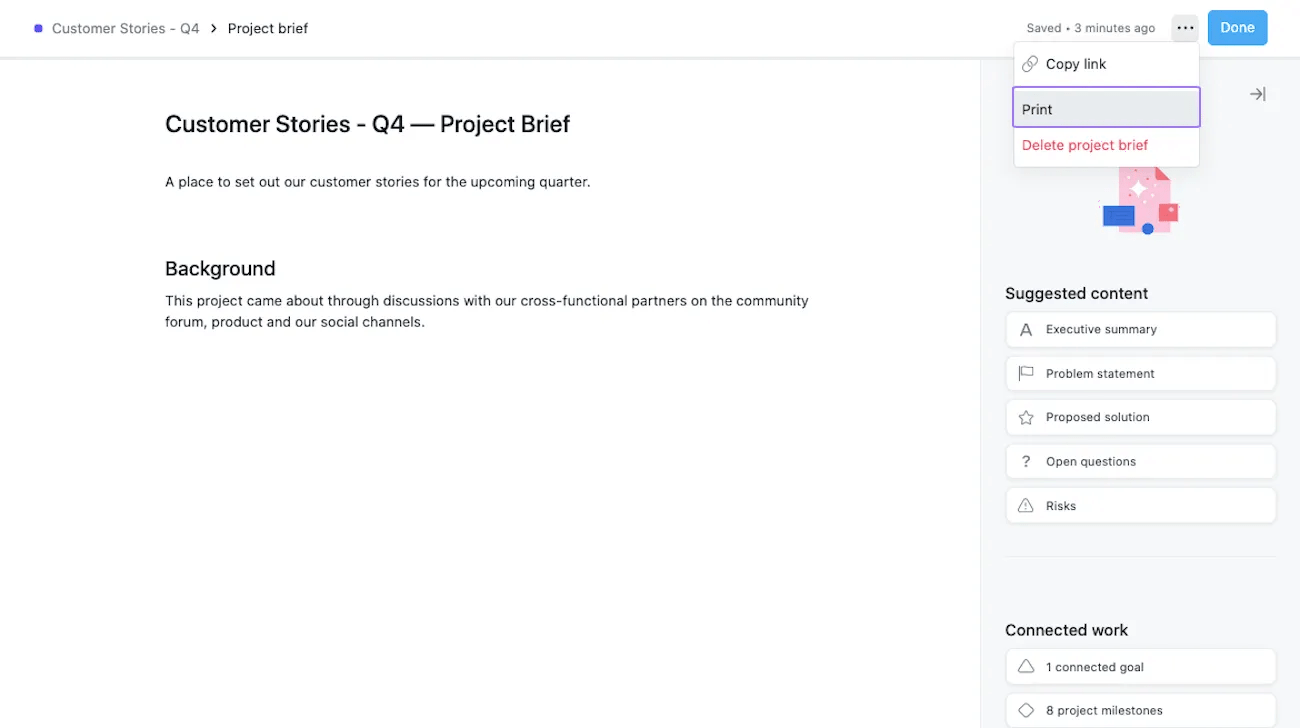The width and height of the screenshot is (1300, 728).
Task: Open the three-dot overflow menu
Action: coord(1185,27)
